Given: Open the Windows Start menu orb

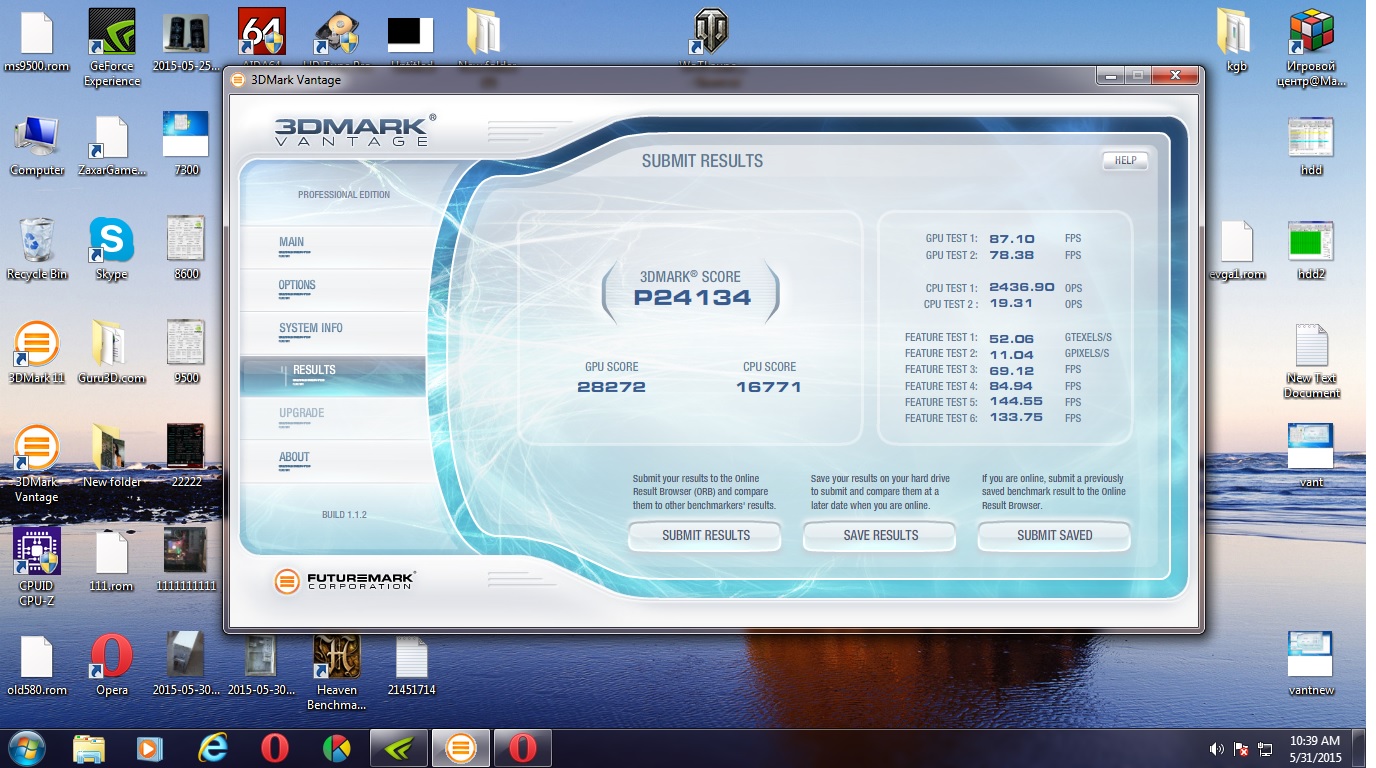Looking at the screenshot, I should (x=27, y=748).
